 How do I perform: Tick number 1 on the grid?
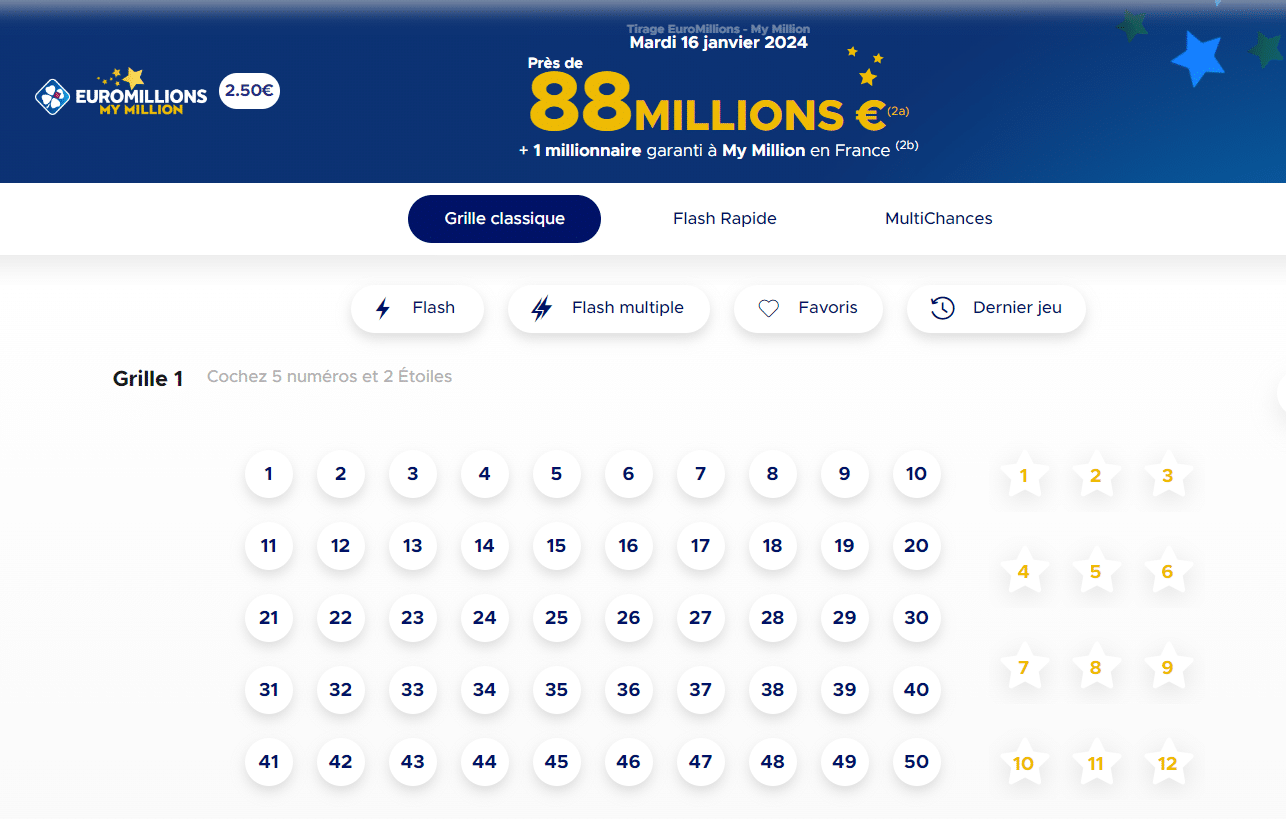269,474
